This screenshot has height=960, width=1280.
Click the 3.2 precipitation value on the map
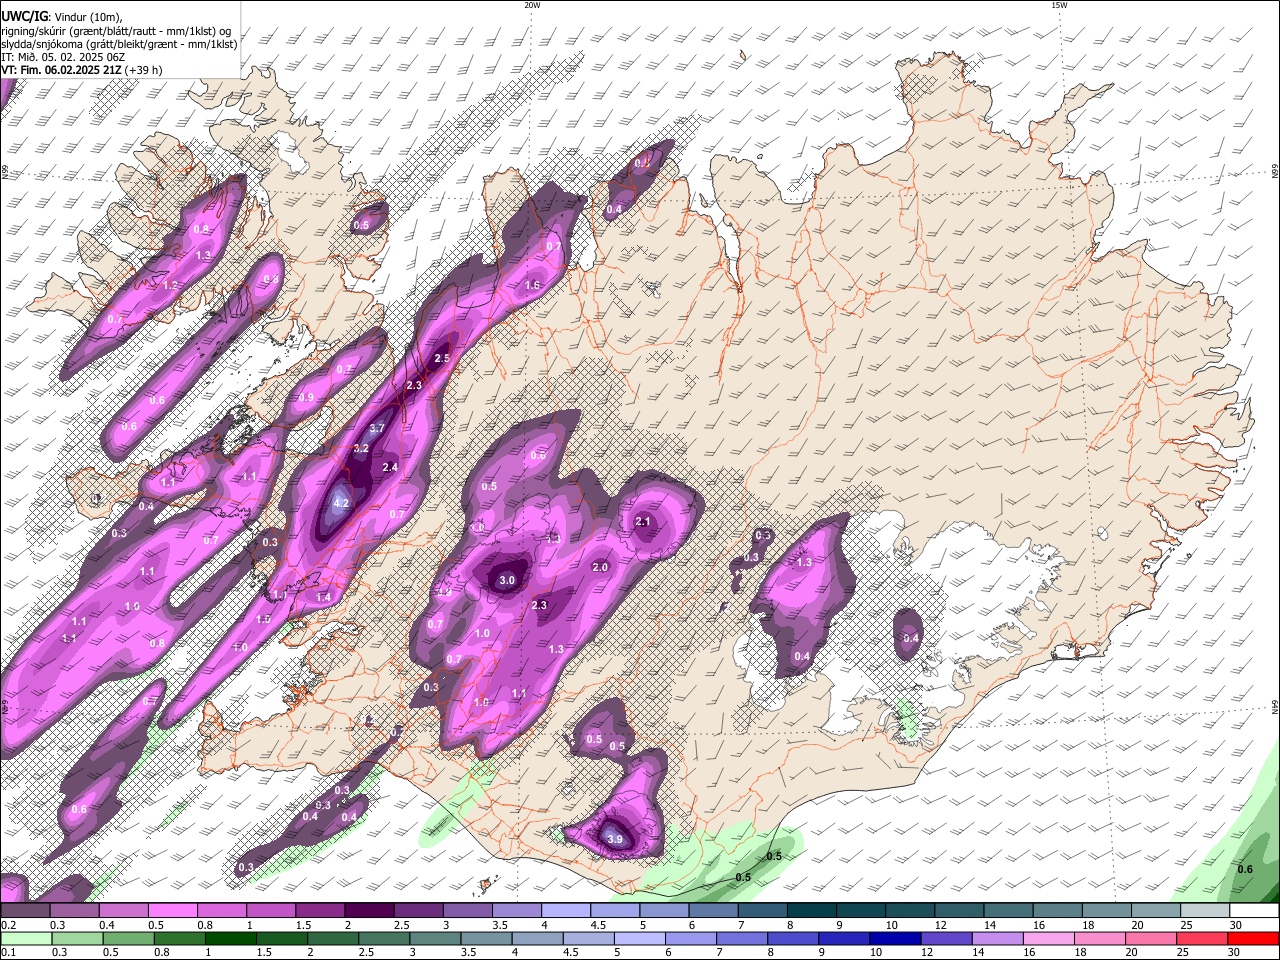pos(361,448)
